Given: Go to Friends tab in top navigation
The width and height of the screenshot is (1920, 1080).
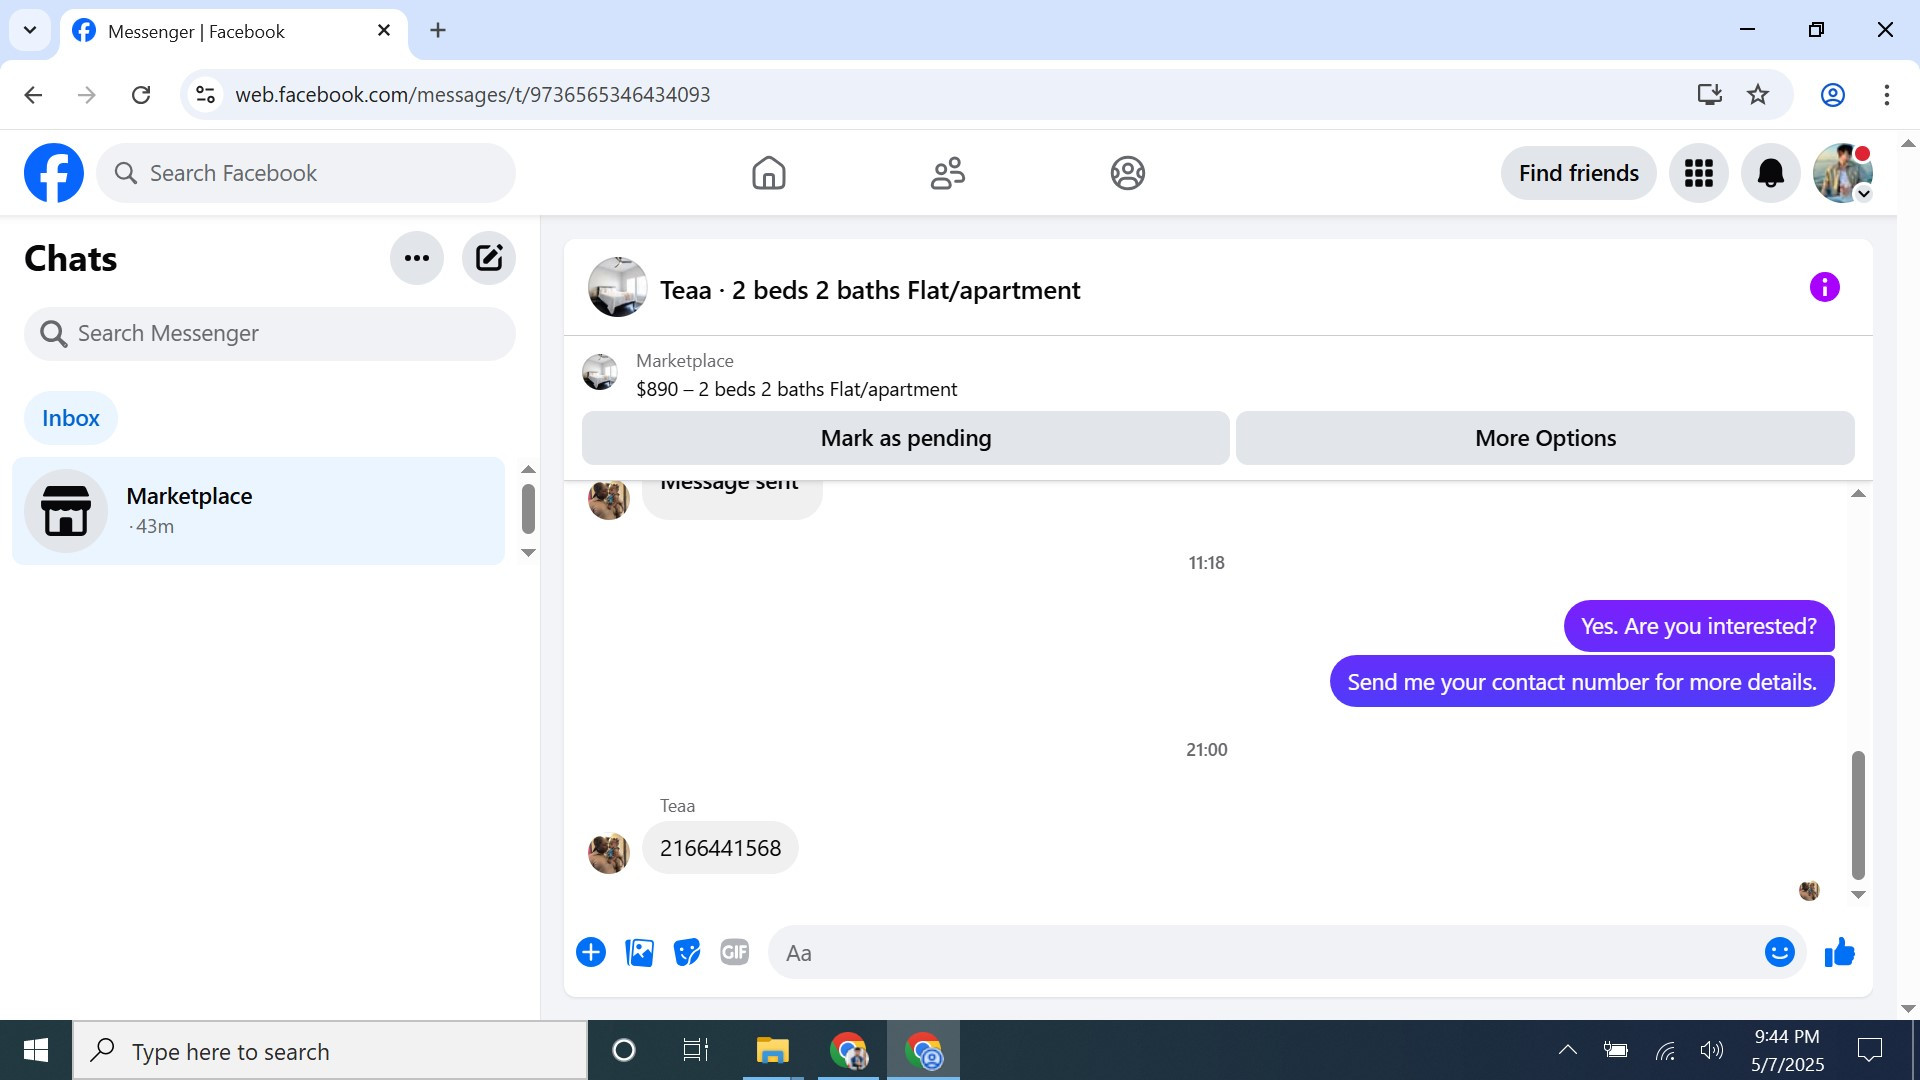Looking at the screenshot, I should click(x=947, y=173).
